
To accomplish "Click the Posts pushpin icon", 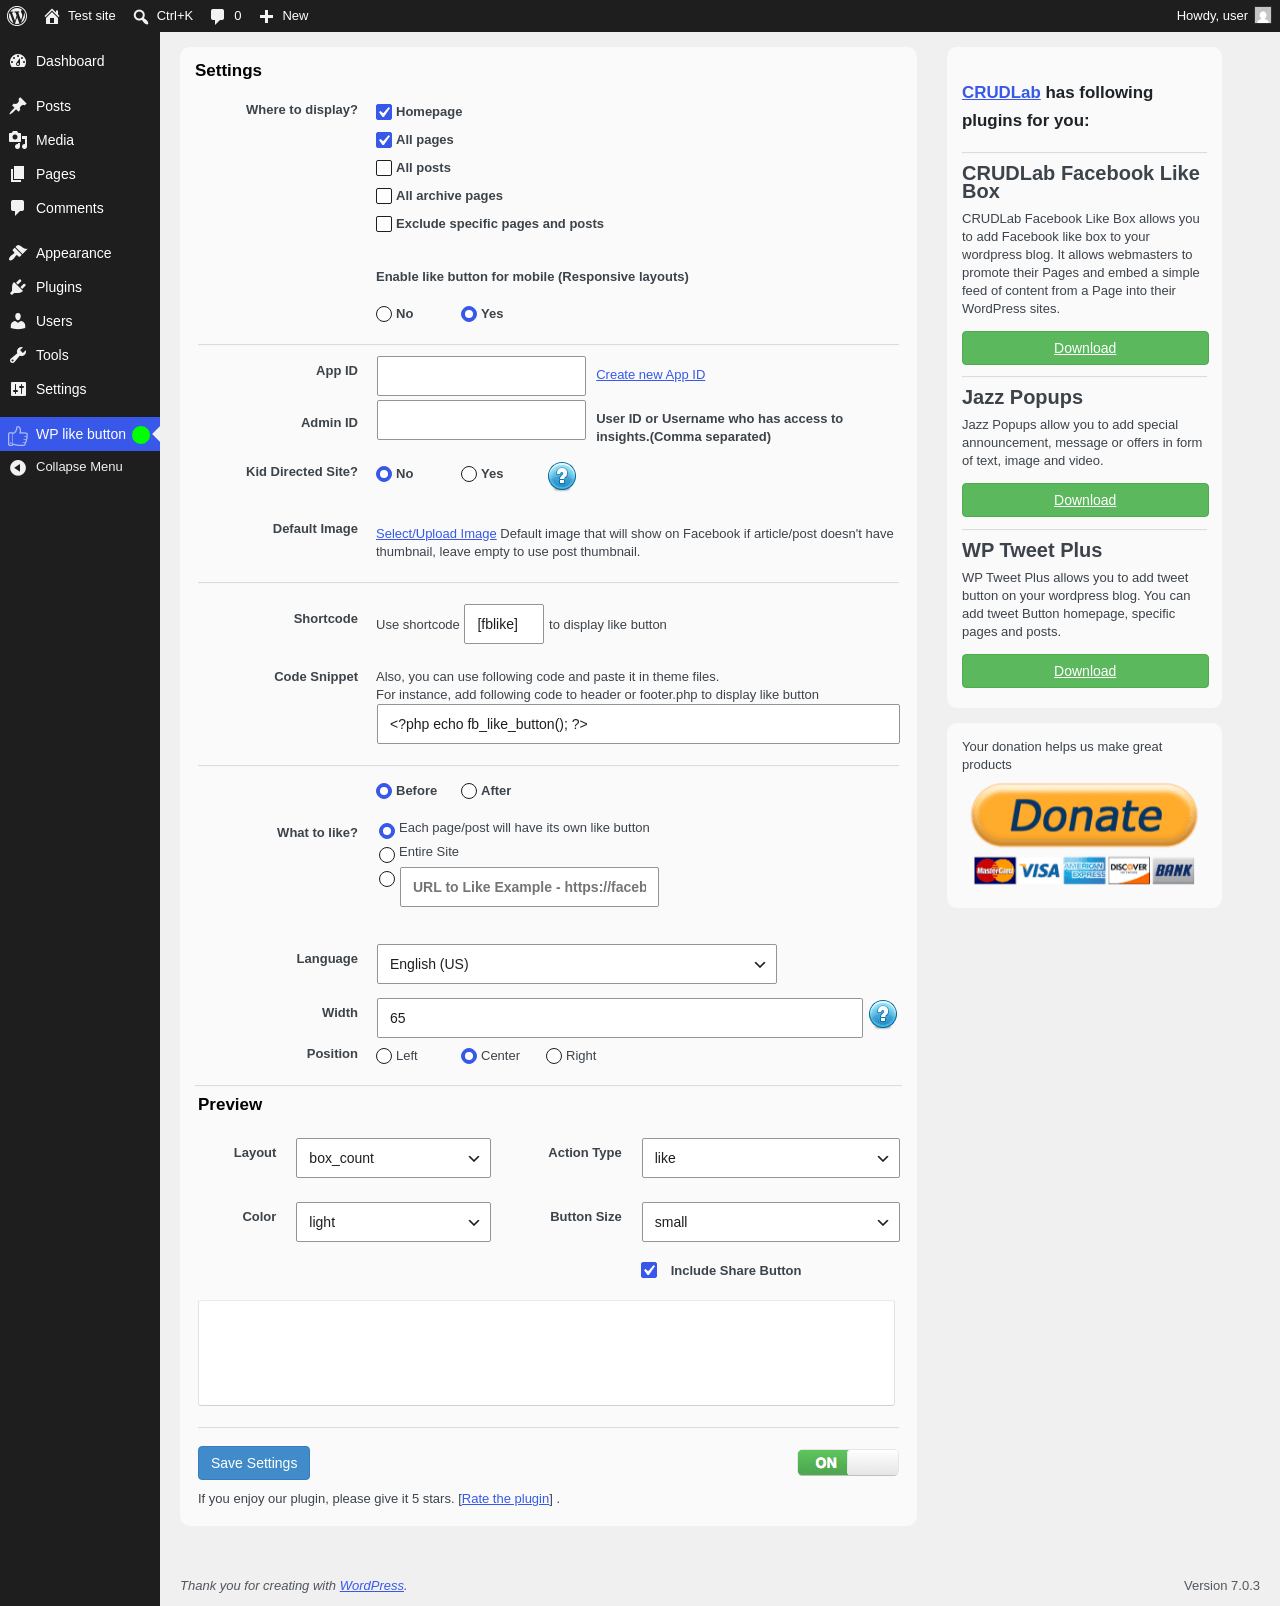I will [18, 106].
